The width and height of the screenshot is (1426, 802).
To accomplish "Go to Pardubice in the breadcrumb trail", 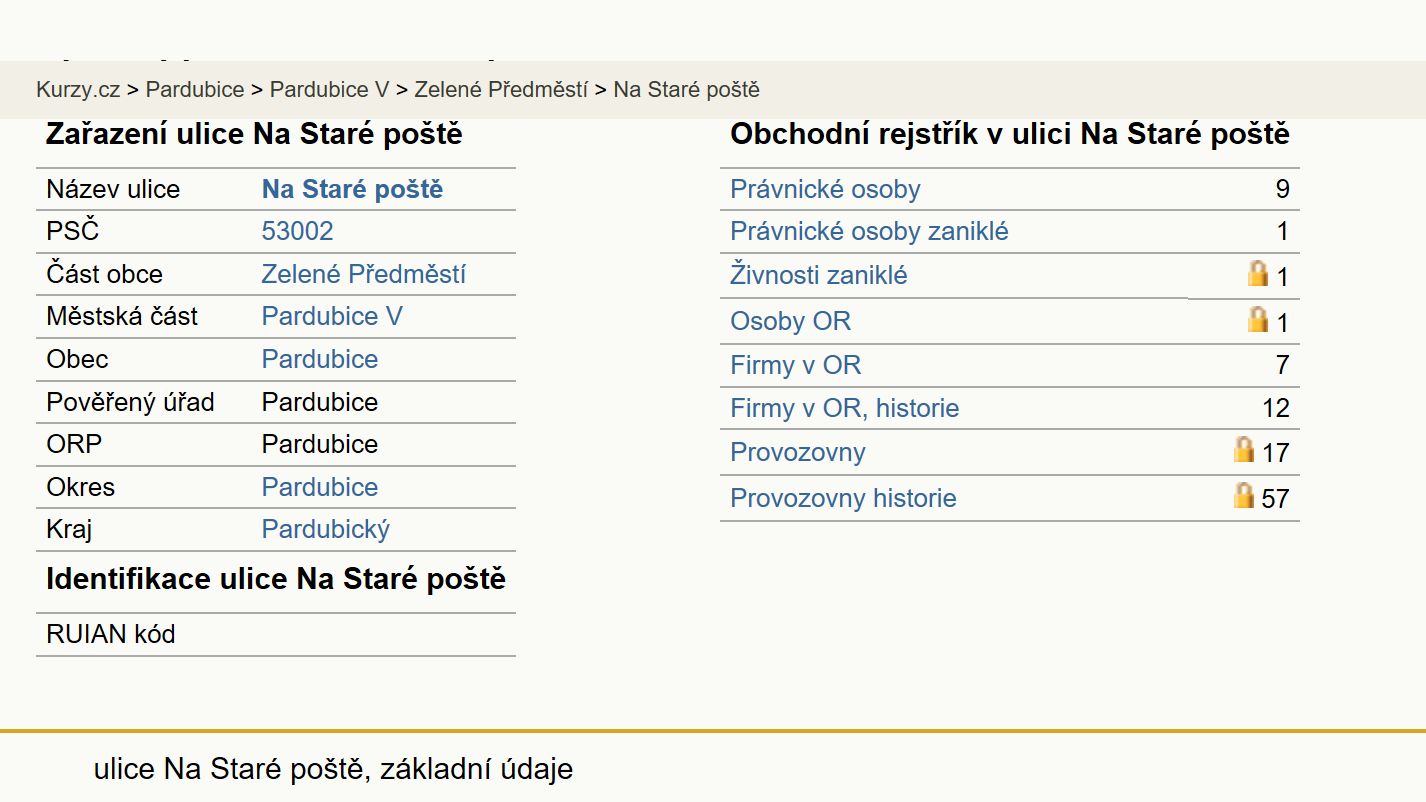I will coord(195,89).
